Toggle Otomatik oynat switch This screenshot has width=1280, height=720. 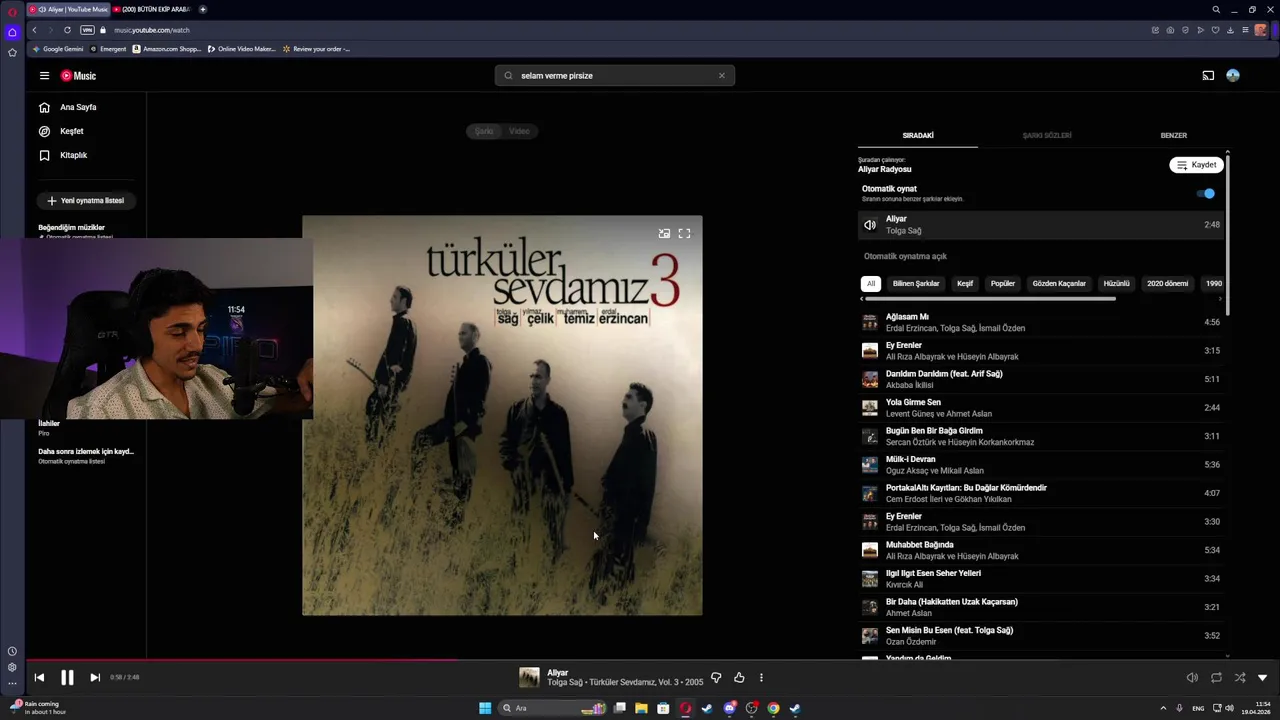coord(1207,194)
